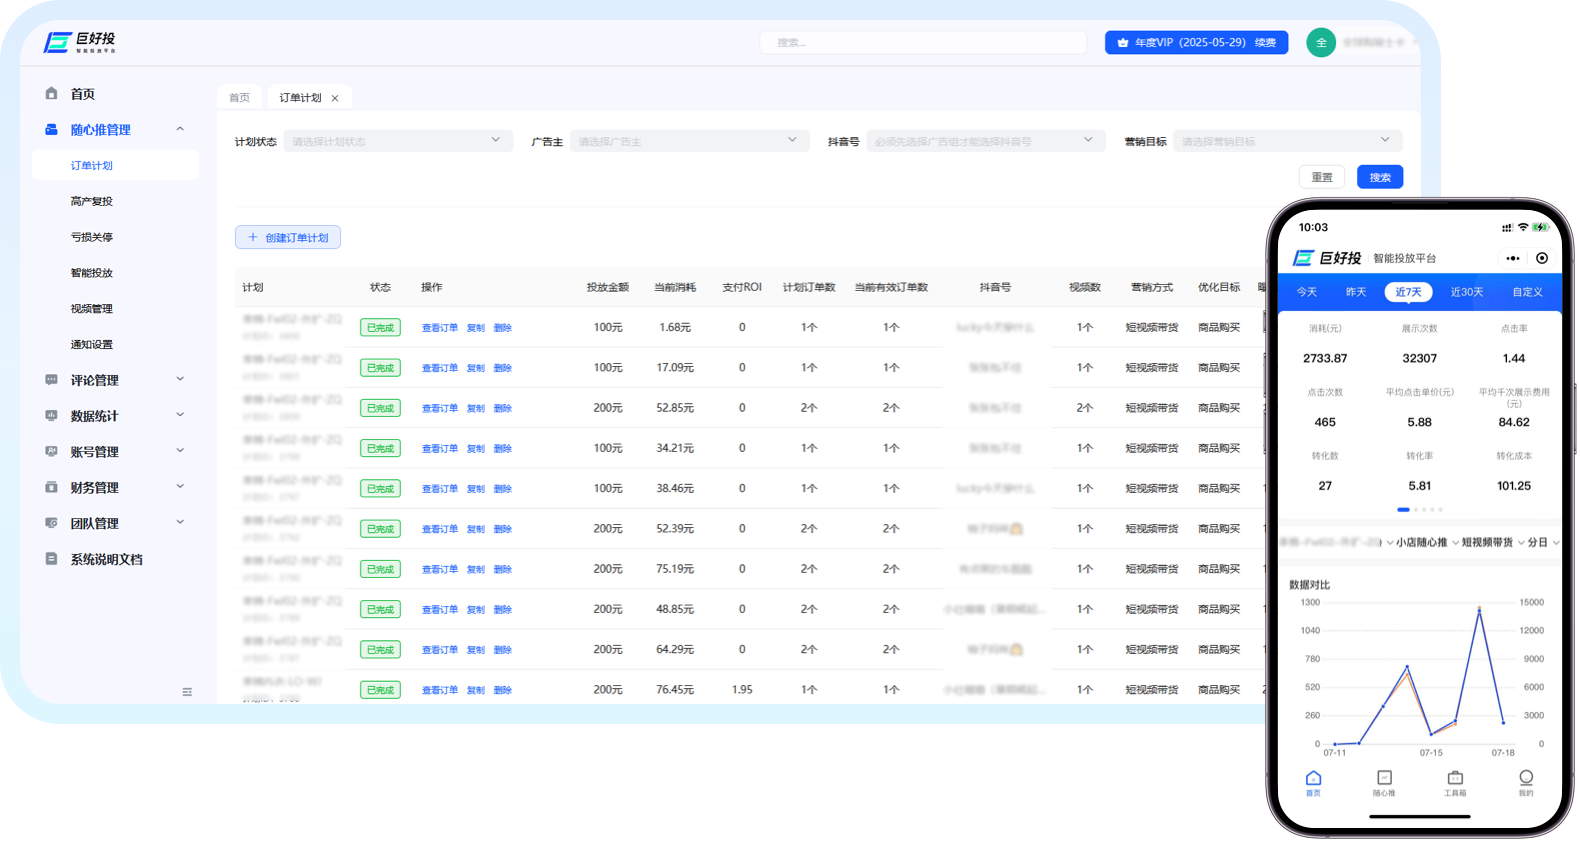Click the 财务管理 icon in sidebar
This screenshot has height=842, width=1580.
tap(51, 487)
